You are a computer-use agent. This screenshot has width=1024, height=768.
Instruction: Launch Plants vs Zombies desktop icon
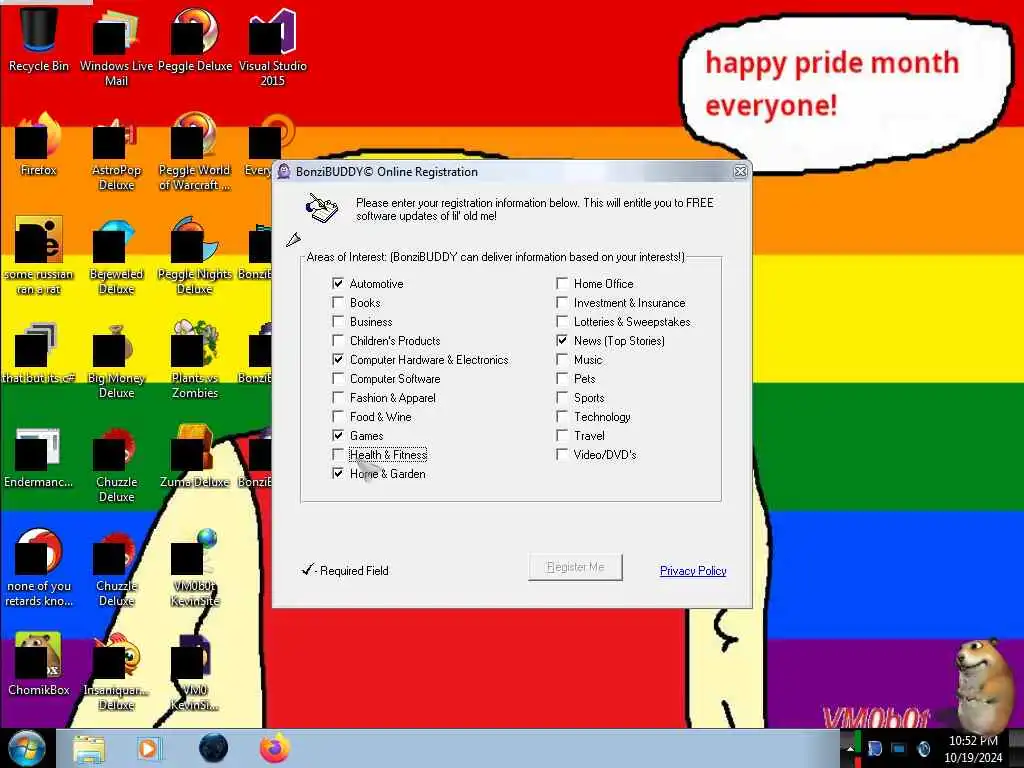[x=195, y=360]
